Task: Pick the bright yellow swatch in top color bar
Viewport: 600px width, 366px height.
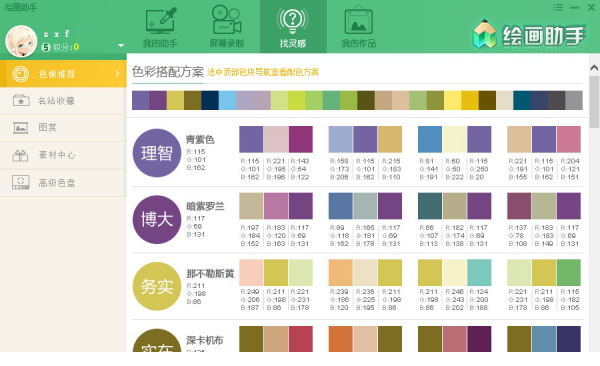Action: coord(452,100)
